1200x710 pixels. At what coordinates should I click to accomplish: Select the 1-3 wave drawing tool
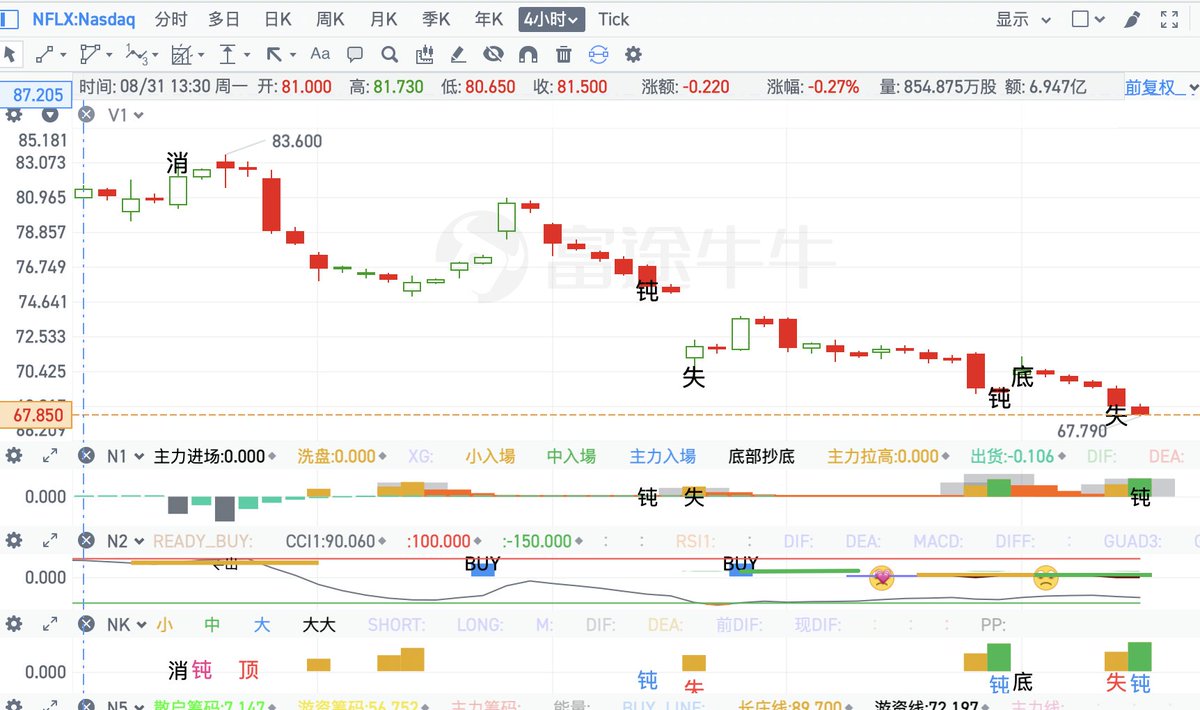(136, 54)
